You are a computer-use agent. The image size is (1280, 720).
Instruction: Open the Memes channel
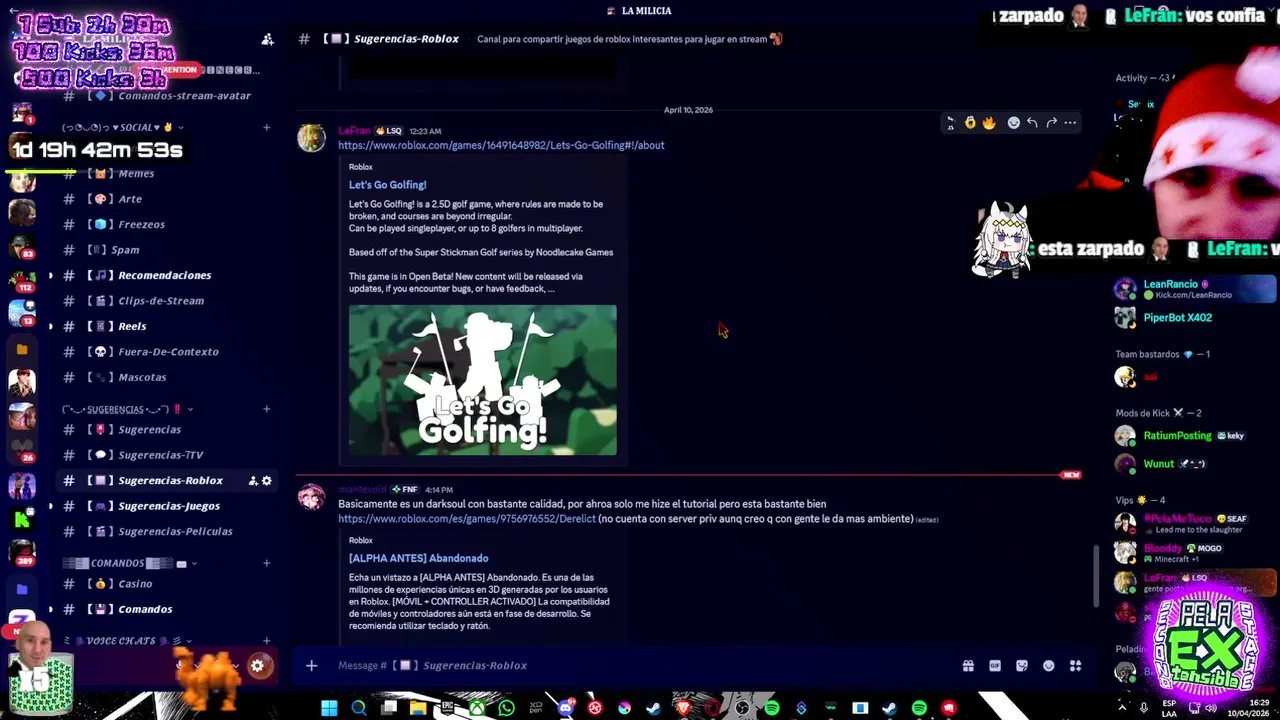[x=166, y=173]
